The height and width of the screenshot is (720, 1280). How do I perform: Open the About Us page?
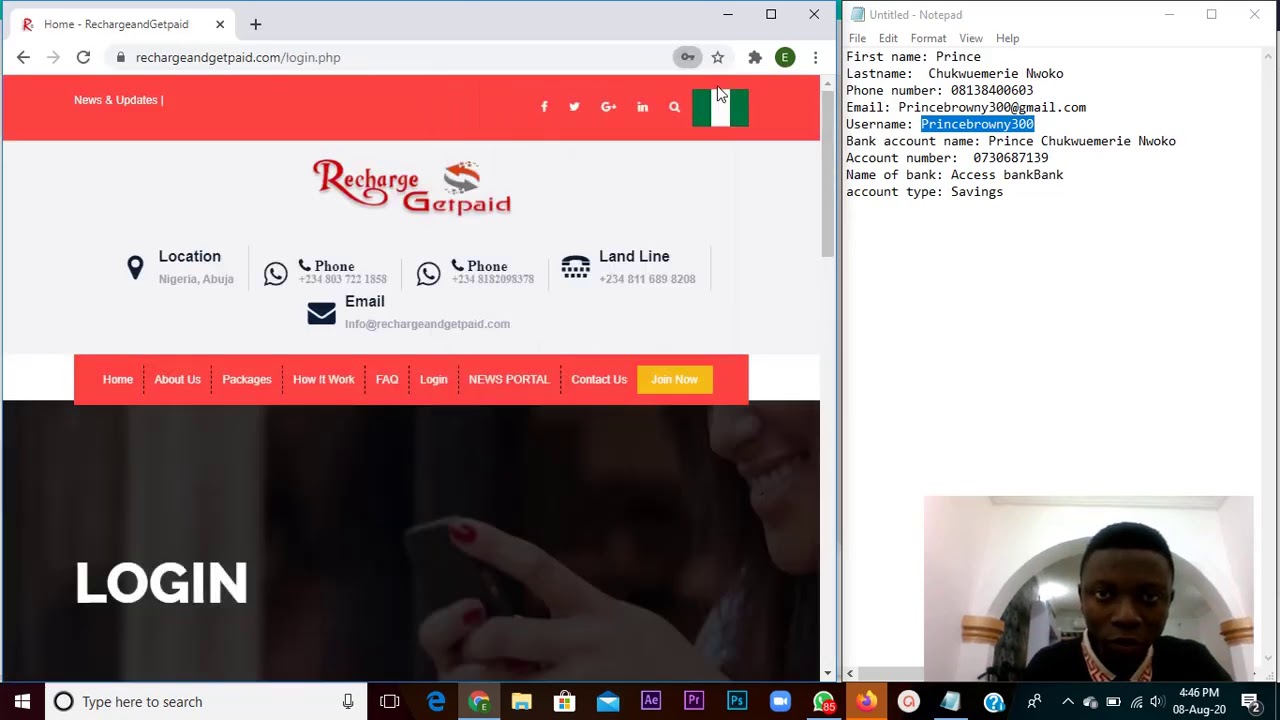pyautogui.click(x=177, y=379)
